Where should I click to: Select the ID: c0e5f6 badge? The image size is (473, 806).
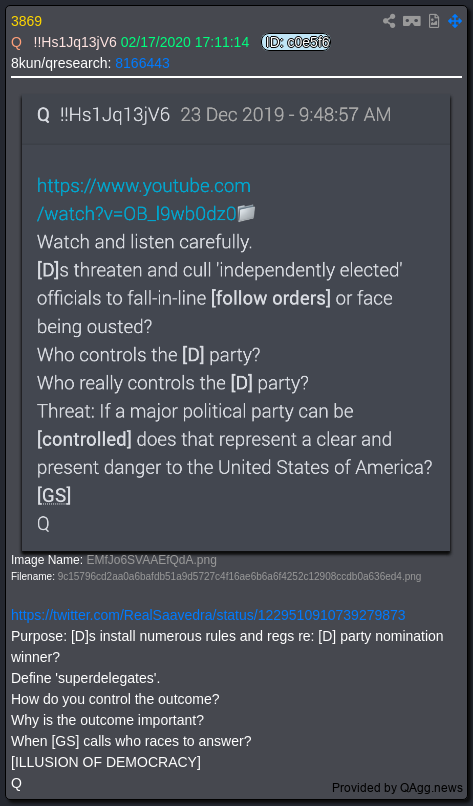point(296,42)
